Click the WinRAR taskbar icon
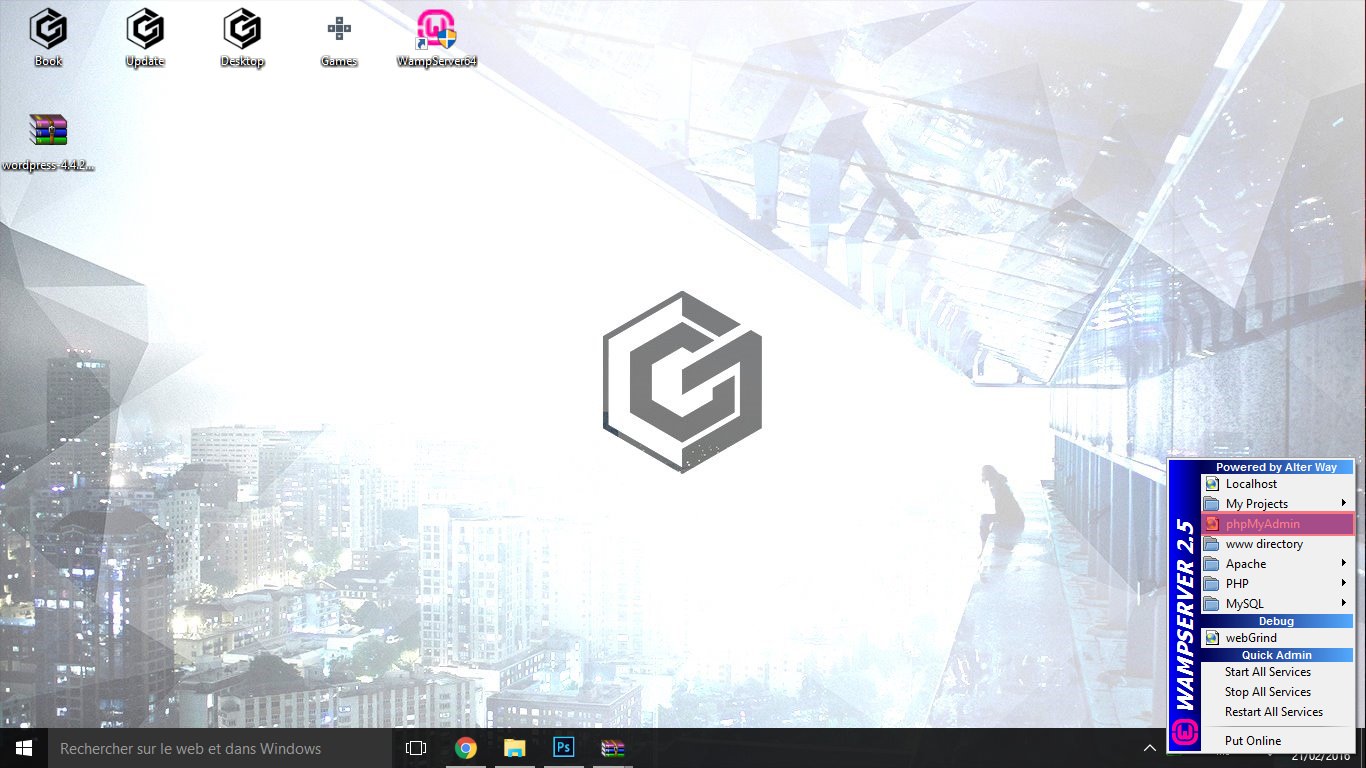 click(x=612, y=748)
